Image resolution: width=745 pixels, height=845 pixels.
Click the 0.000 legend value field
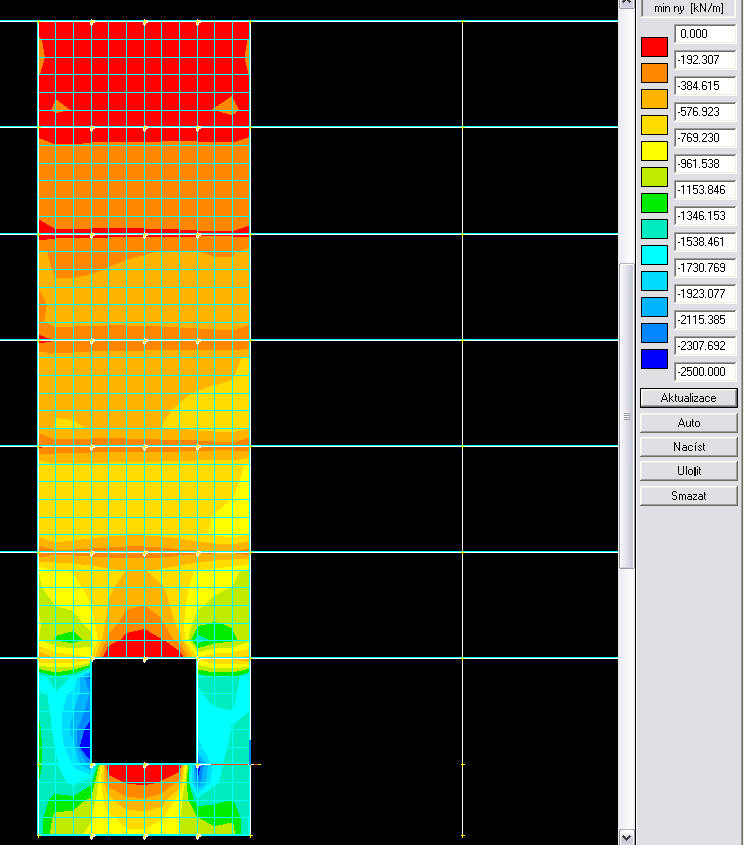coord(705,34)
